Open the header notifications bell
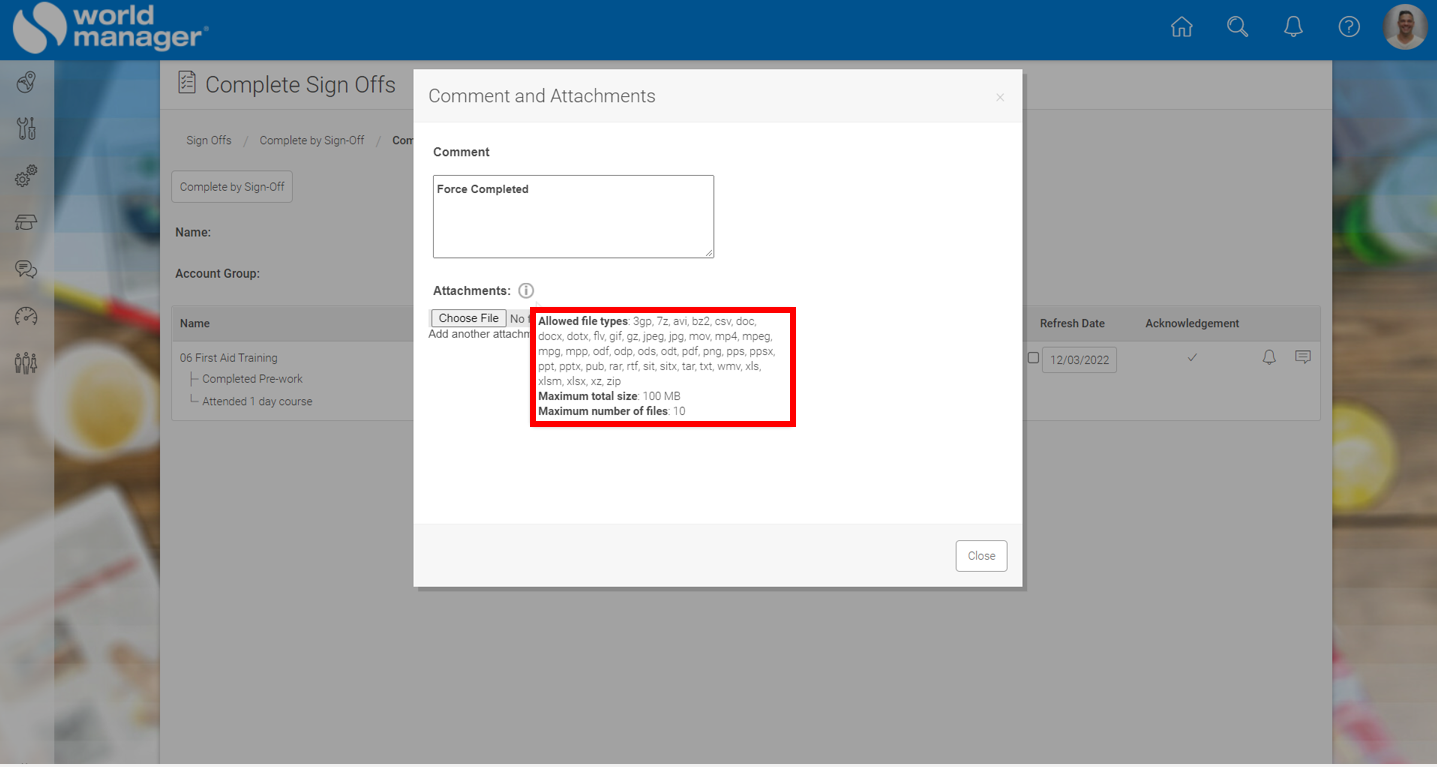1437x767 pixels. 1293,28
